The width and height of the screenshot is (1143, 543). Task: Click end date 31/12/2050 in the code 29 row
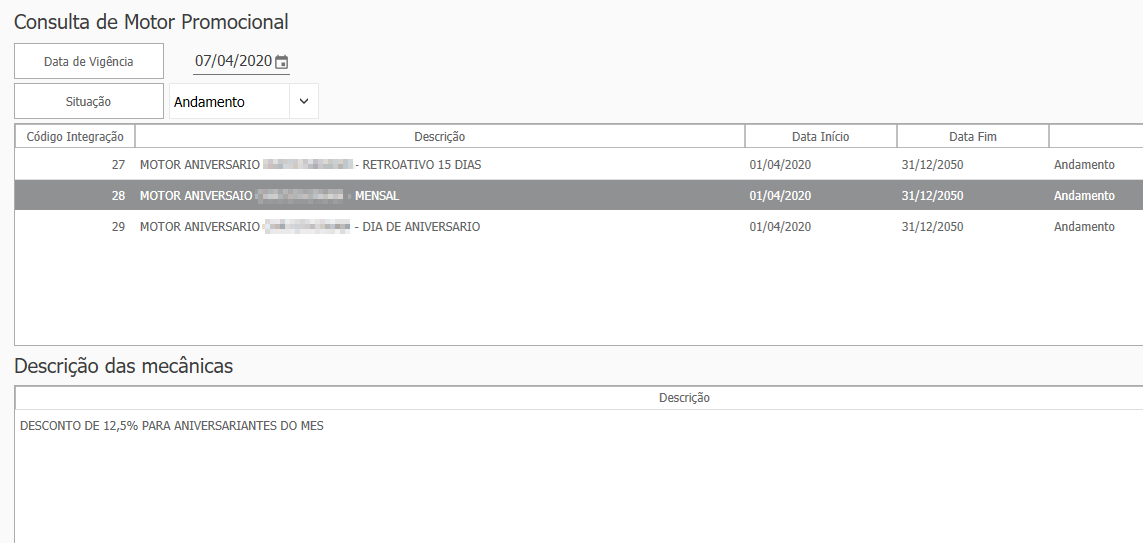point(932,227)
